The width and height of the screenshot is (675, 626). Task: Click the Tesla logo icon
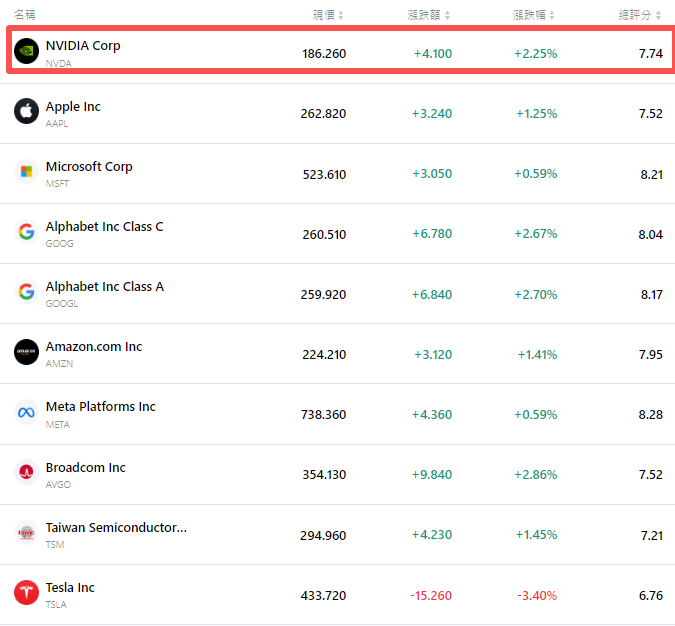pos(26,592)
